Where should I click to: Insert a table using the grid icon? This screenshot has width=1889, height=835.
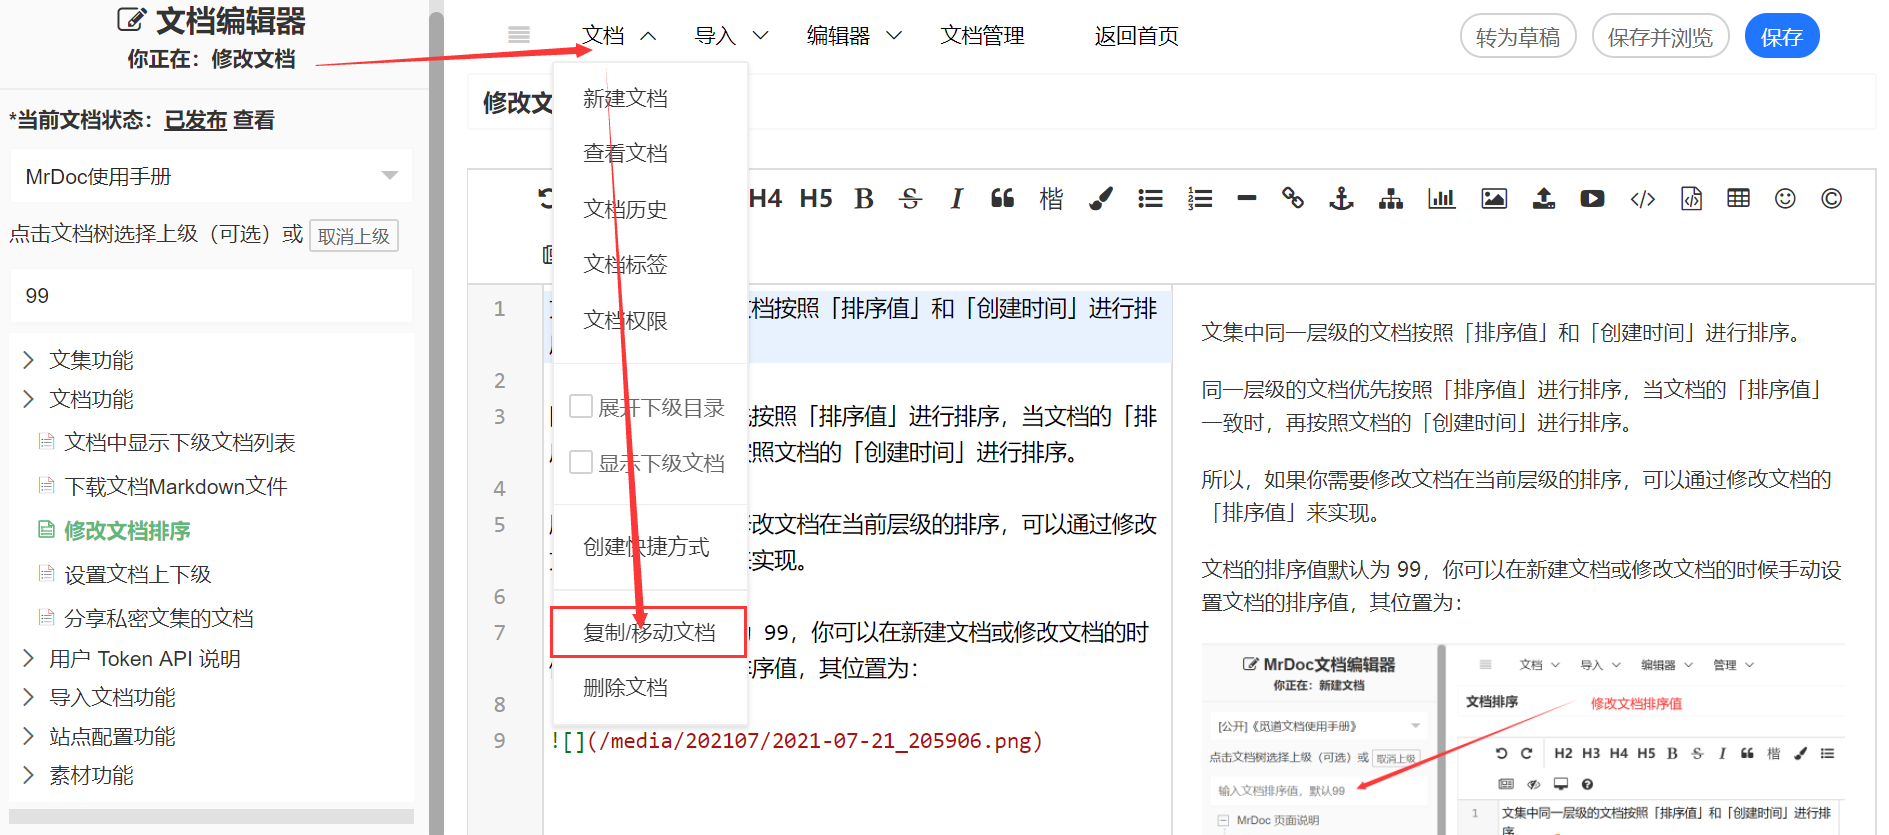pos(1738,199)
